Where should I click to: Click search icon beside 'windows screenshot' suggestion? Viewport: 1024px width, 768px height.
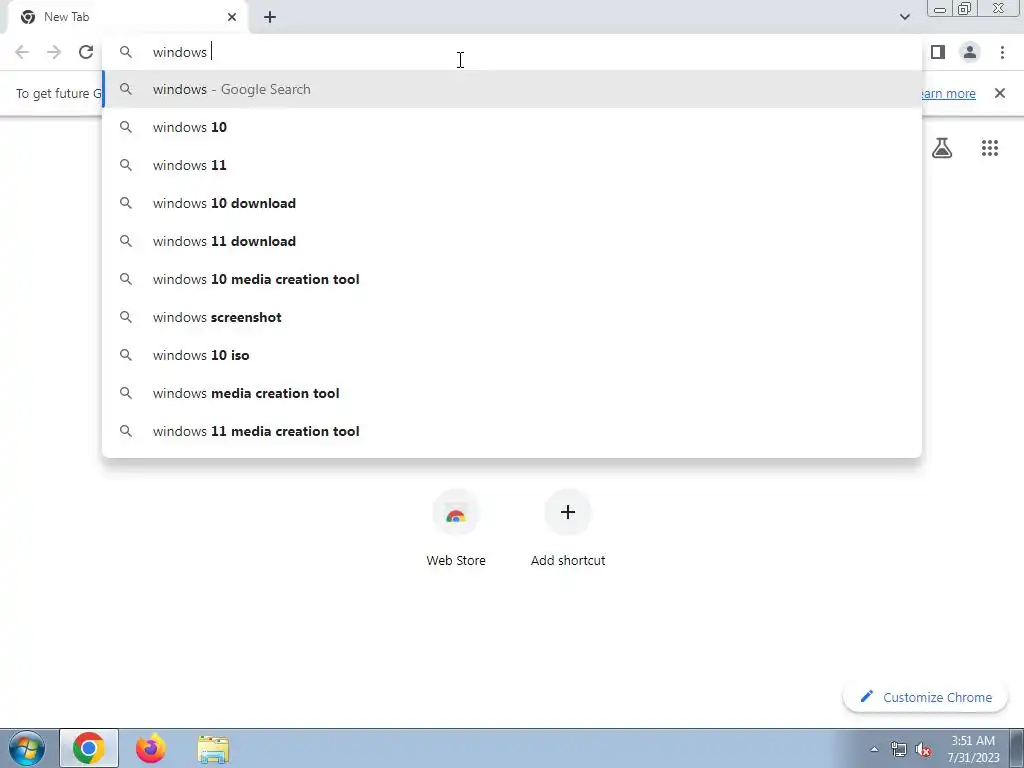click(x=126, y=317)
